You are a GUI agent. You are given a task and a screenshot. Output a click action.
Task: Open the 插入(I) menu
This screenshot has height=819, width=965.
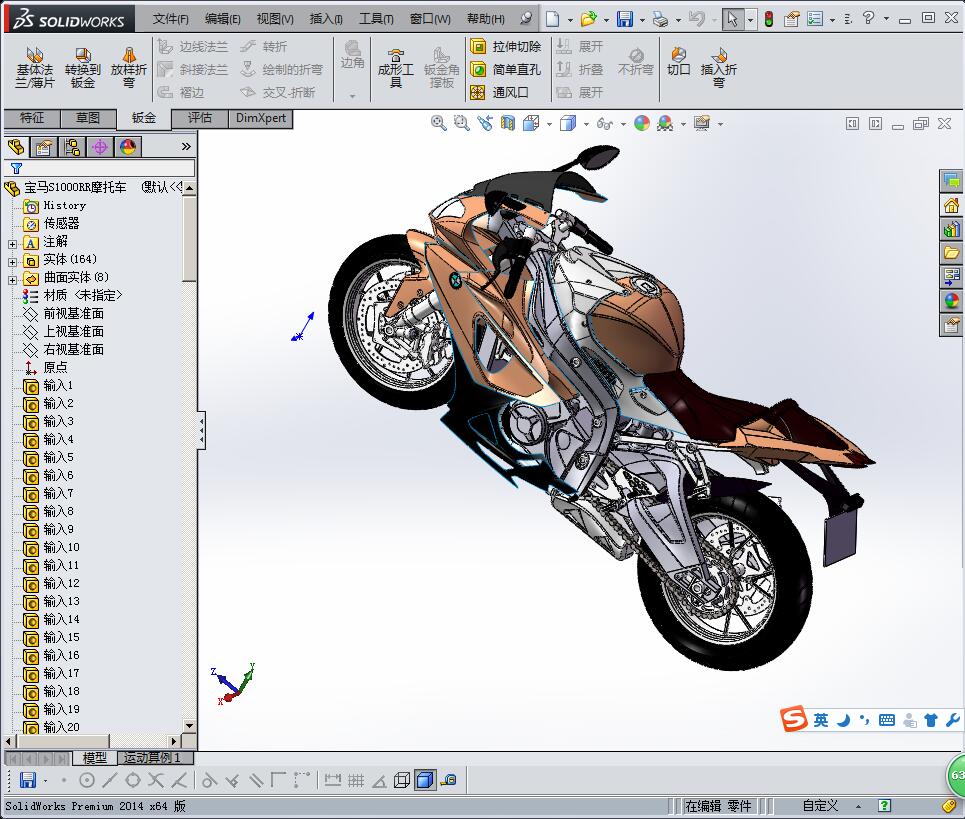click(326, 19)
